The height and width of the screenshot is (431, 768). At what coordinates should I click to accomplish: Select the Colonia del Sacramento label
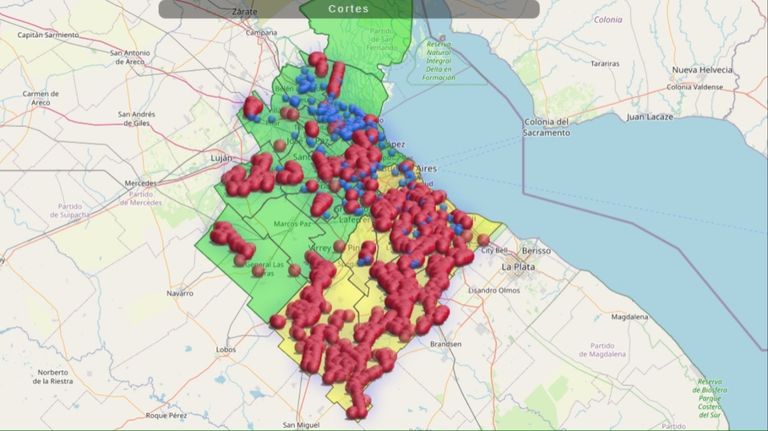coord(546,127)
